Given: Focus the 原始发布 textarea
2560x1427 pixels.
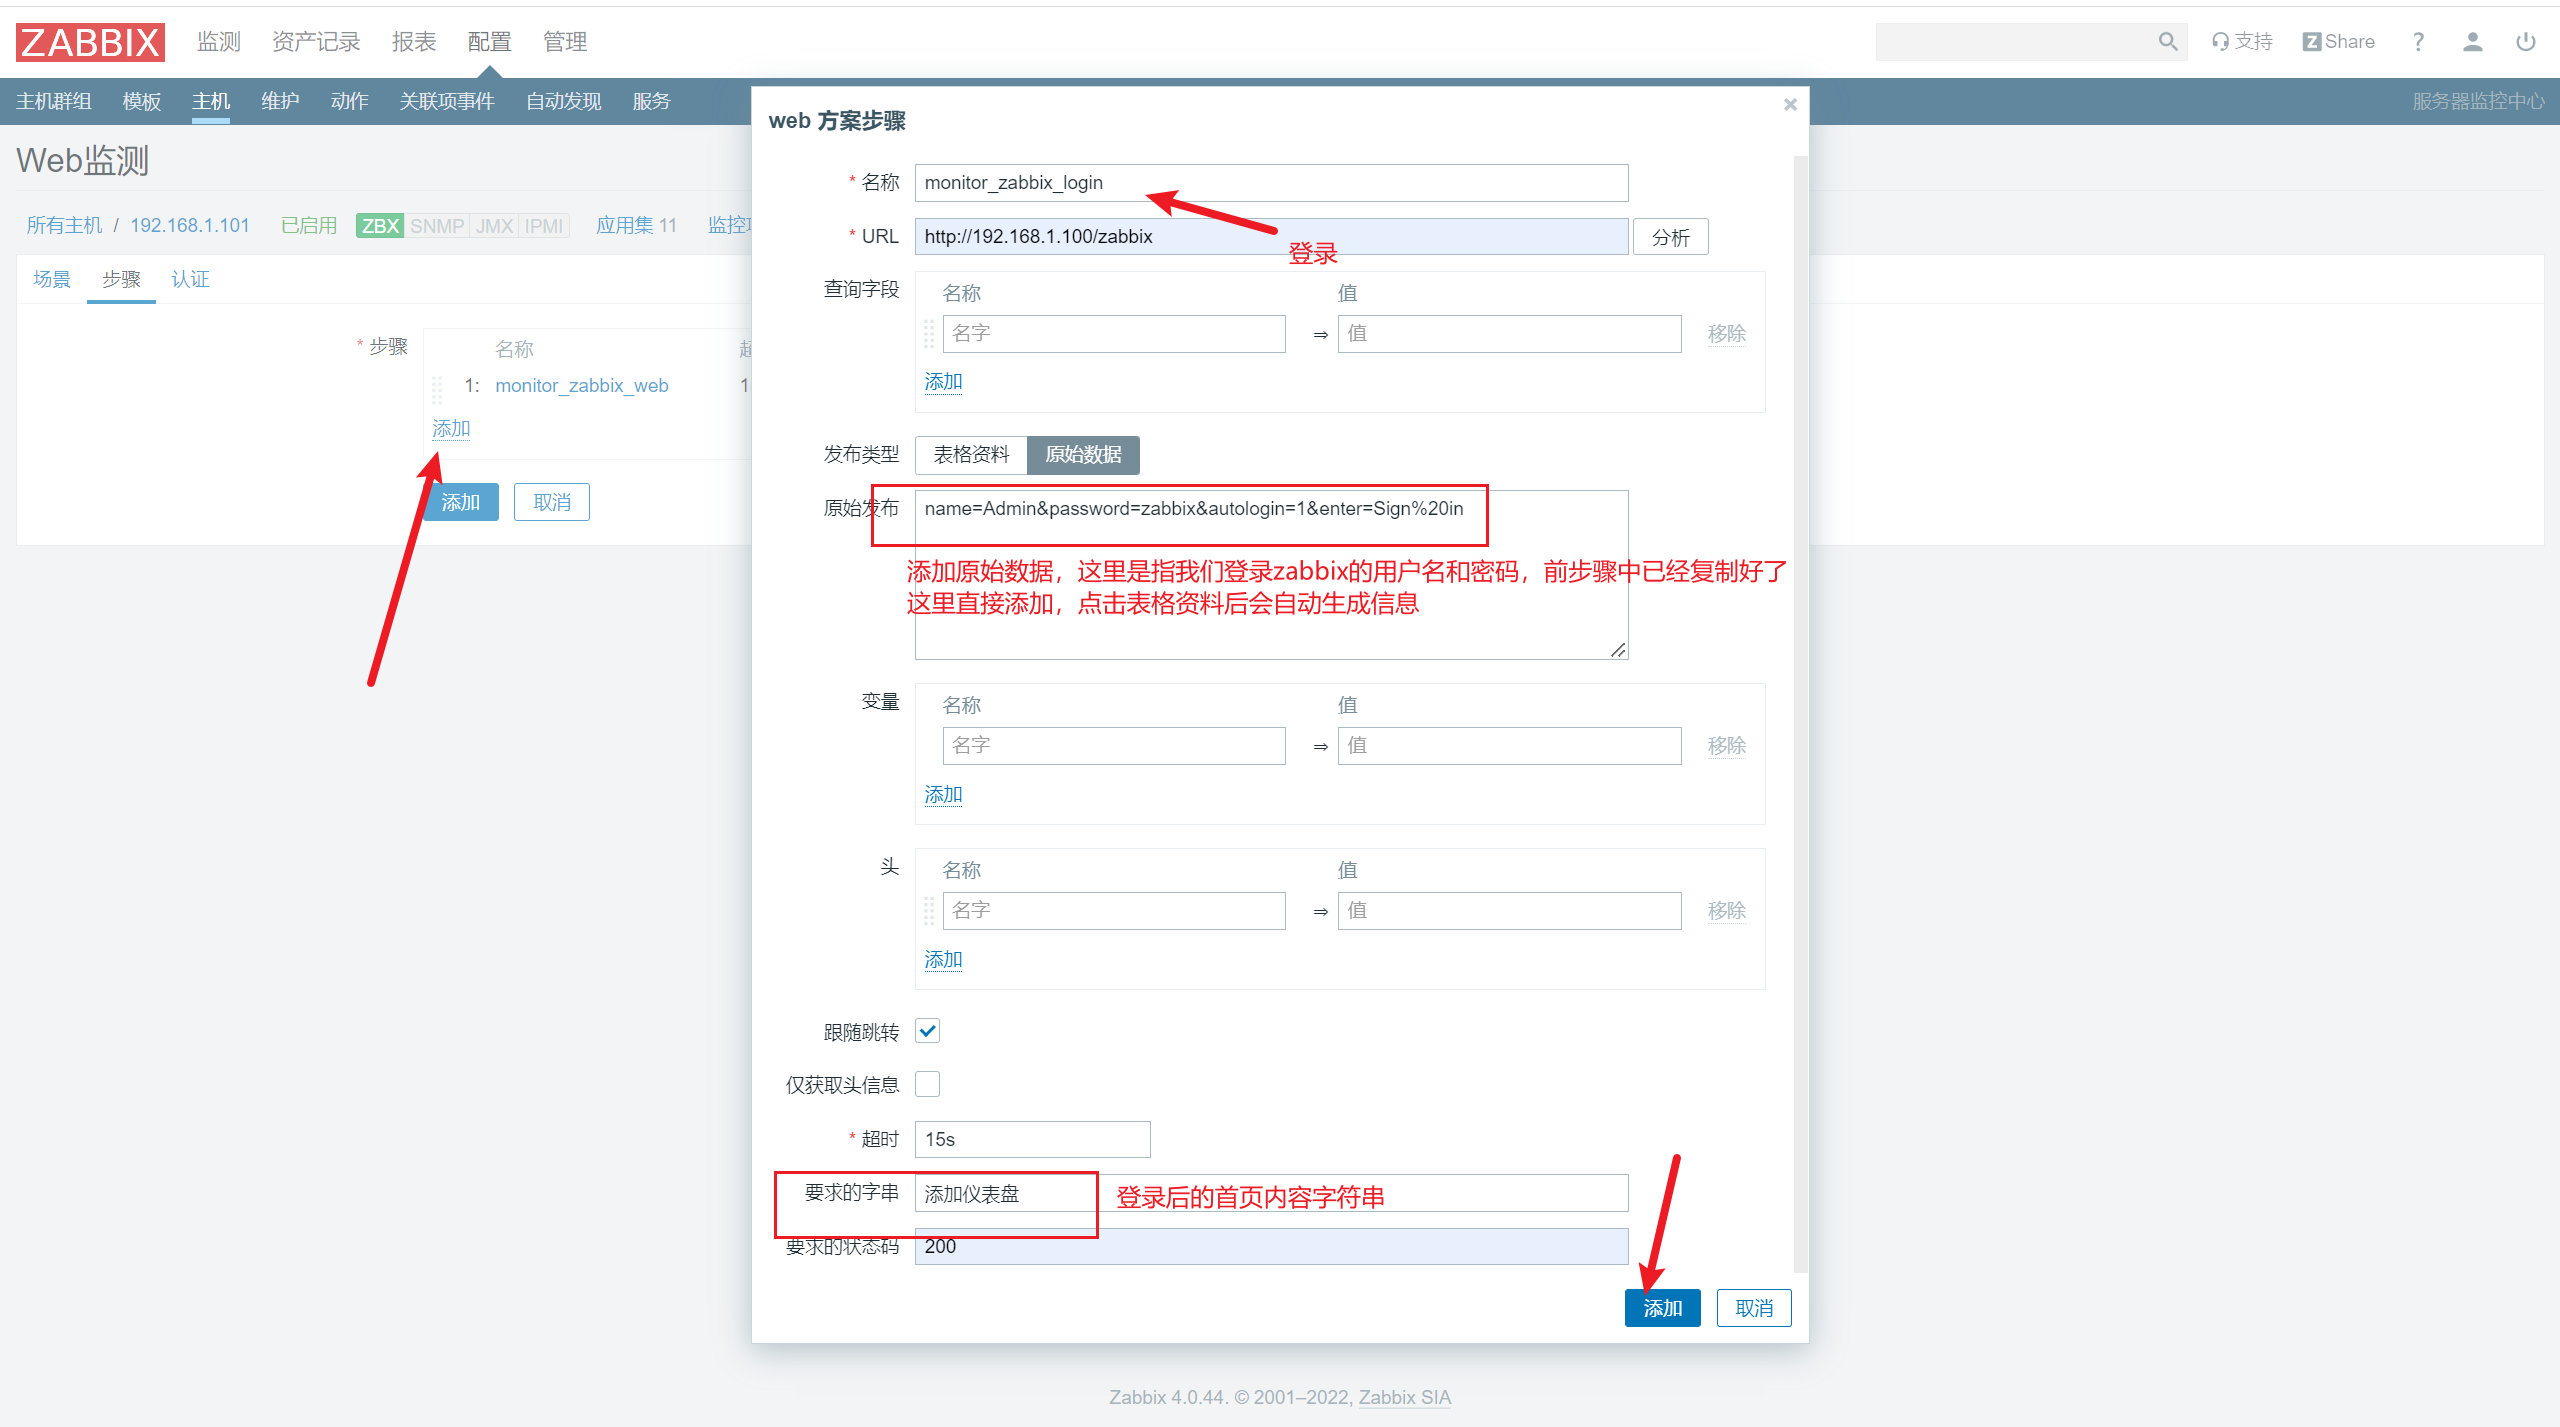Looking at the screenshot, I should (1271, 575).
